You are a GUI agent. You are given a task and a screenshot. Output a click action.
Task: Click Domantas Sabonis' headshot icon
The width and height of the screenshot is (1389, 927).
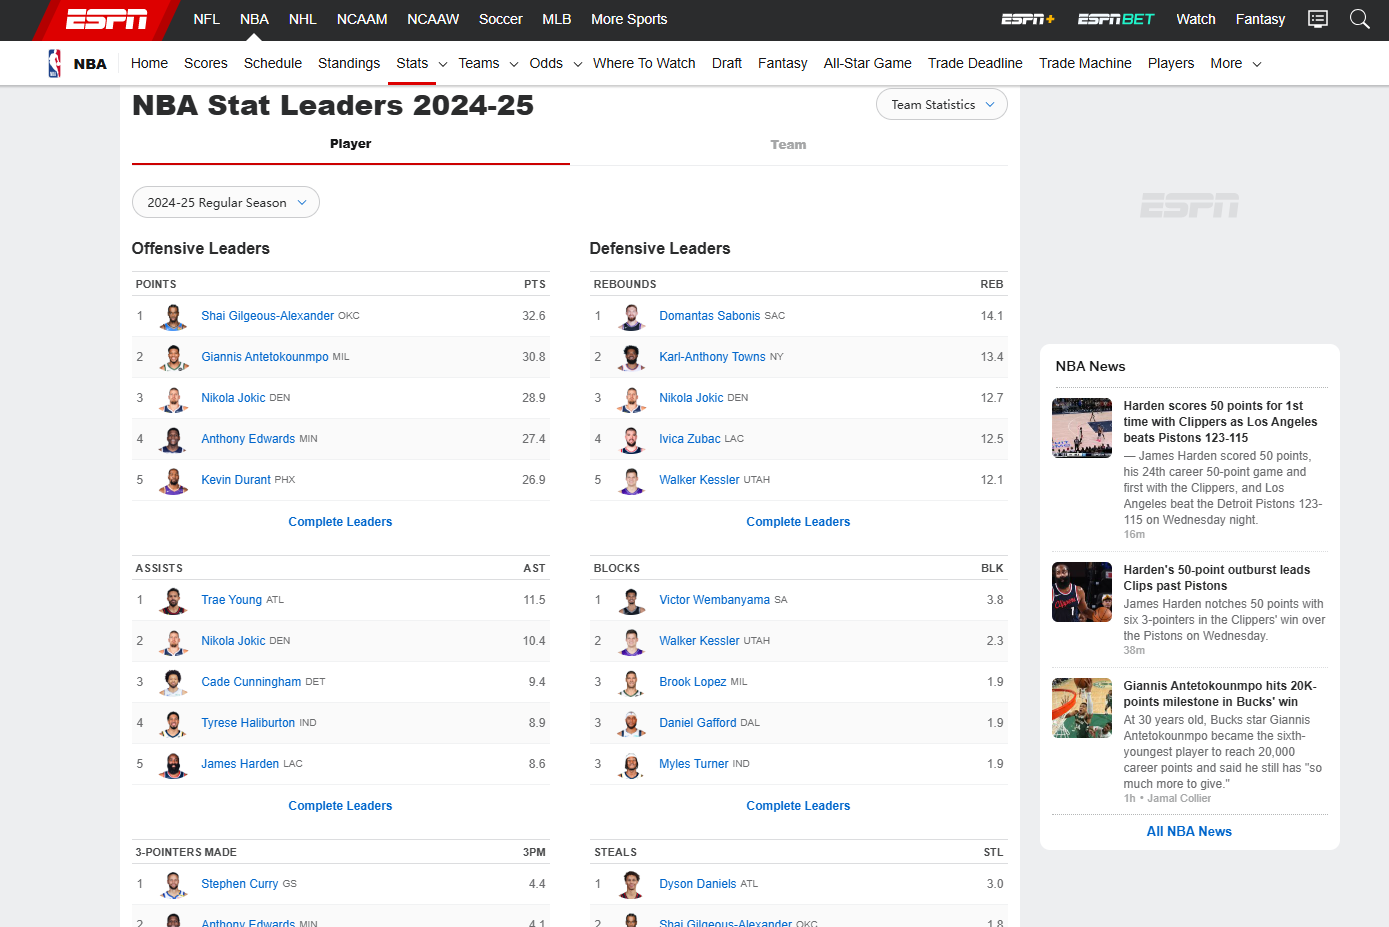[x=631, y=316]
